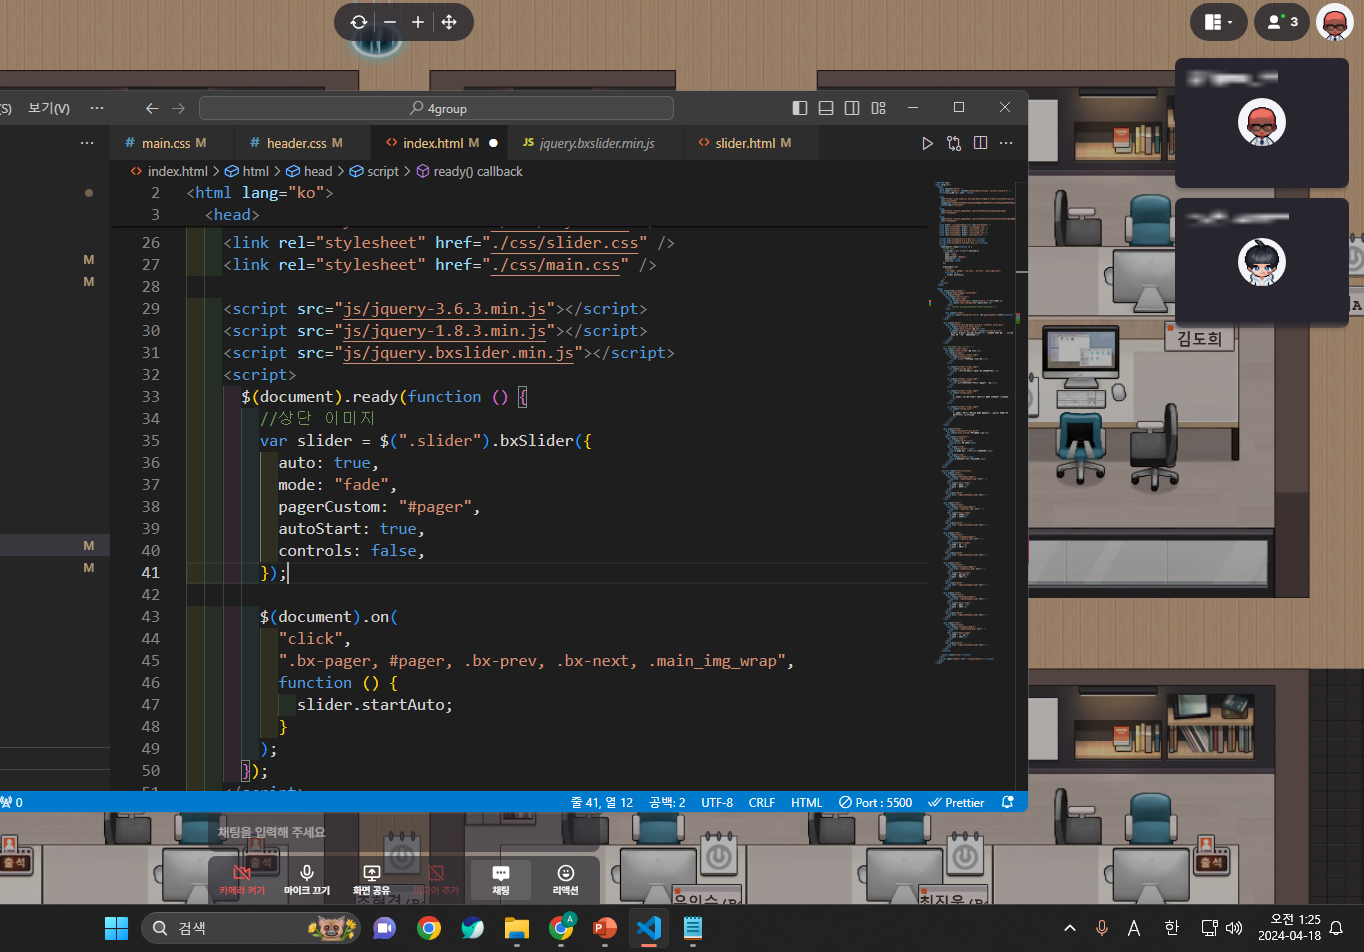Mute mic with 마이크 끄기
1364x952 pixels.
[307, 880]
